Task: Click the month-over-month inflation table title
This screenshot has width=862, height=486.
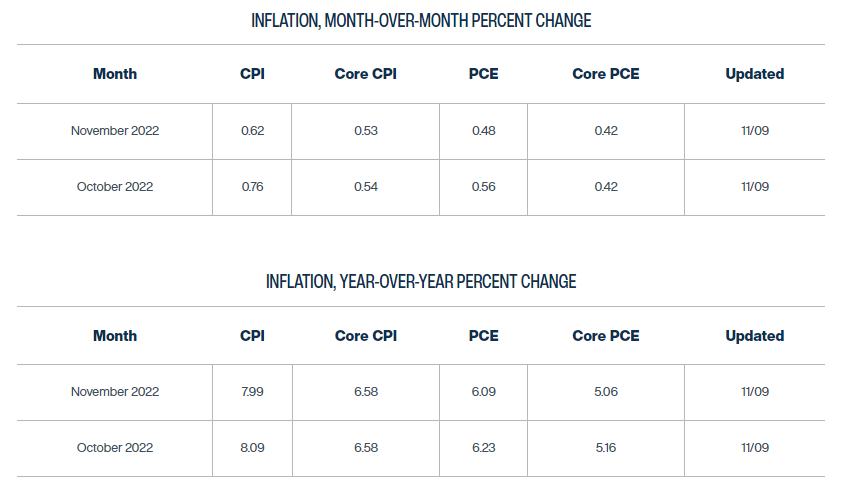Action: point(421,21)
